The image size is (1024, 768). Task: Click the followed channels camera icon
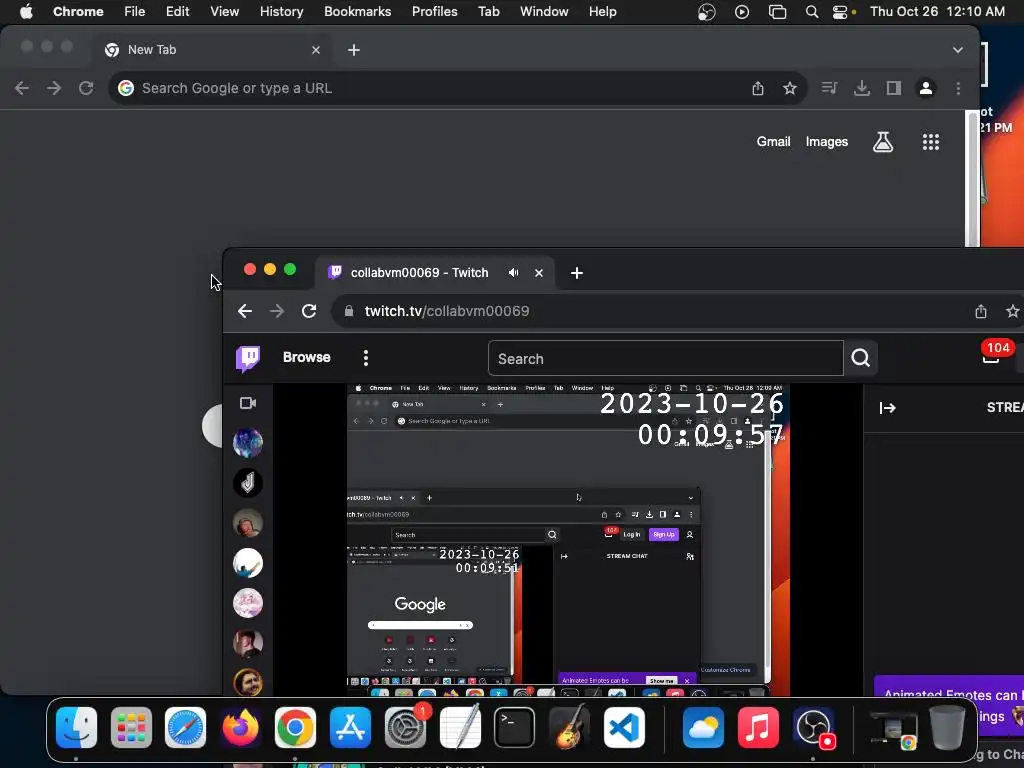[x=248, y=403]
